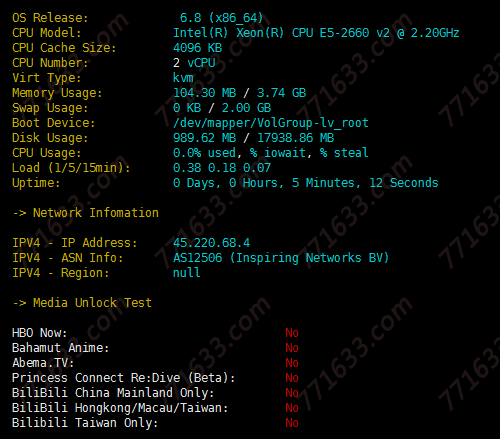Click the Memory Usage value 104.30 MB
The image size is (500, 439).
[204, 93]
